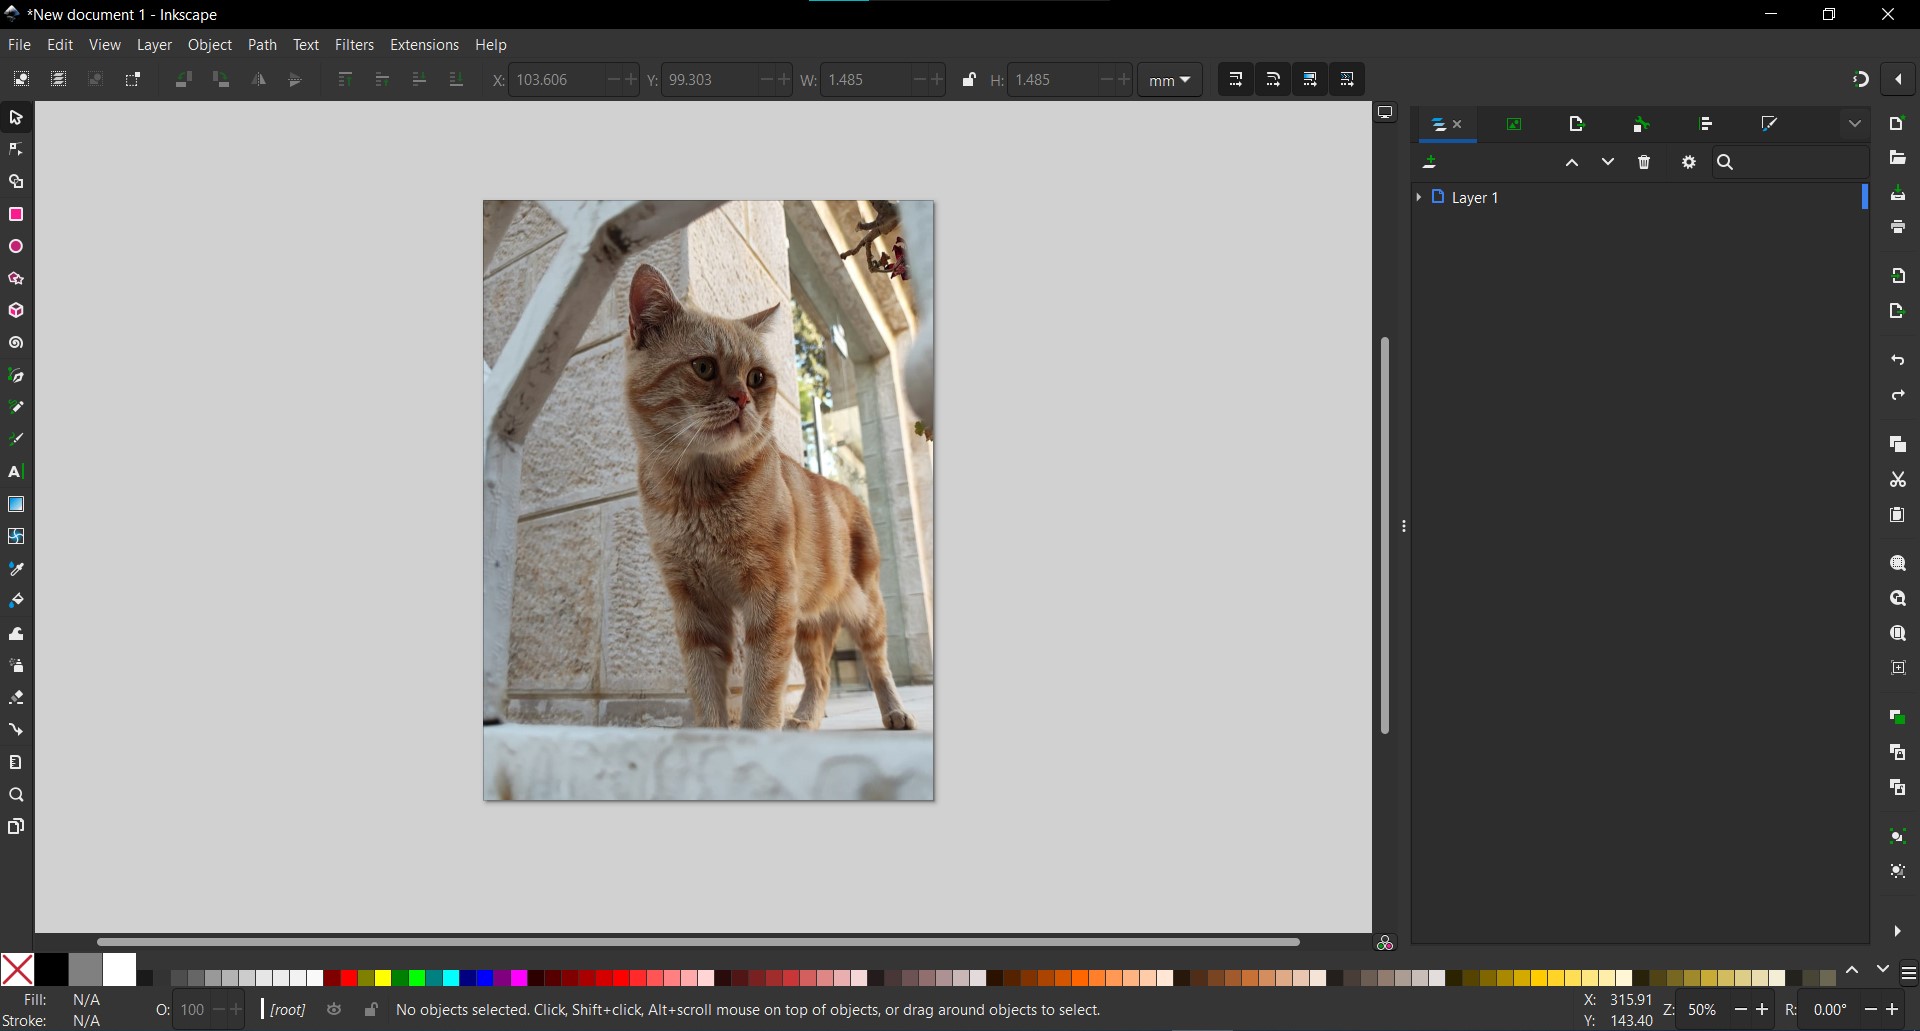Image resolution: width=1920 pixels, height=1031 pixels.
Task: Select the Connector tool
Action: [x=16, y=730]
